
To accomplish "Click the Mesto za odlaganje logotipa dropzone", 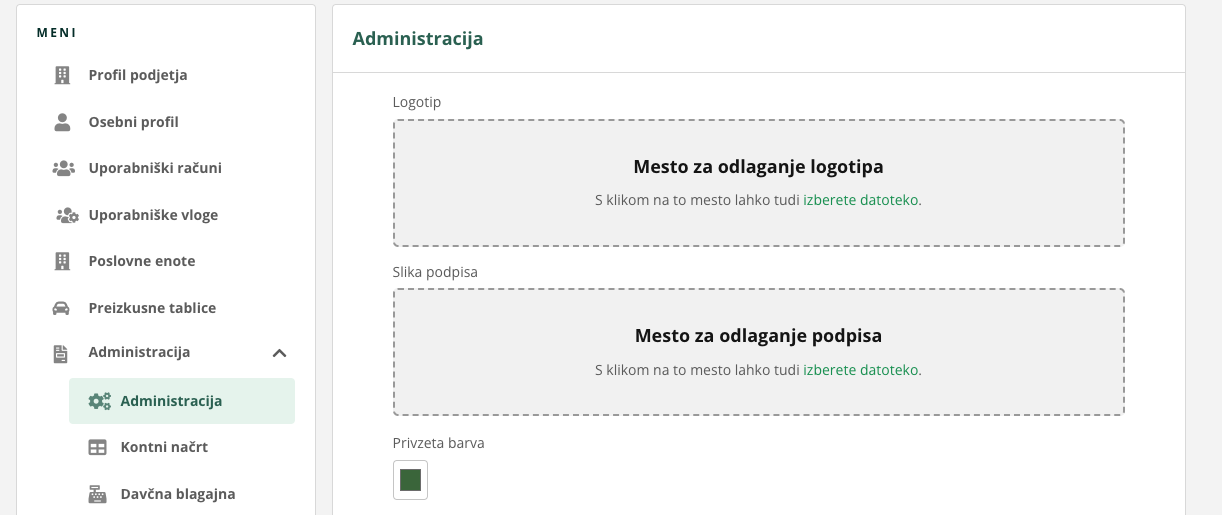I will click(x=759, y=183).
